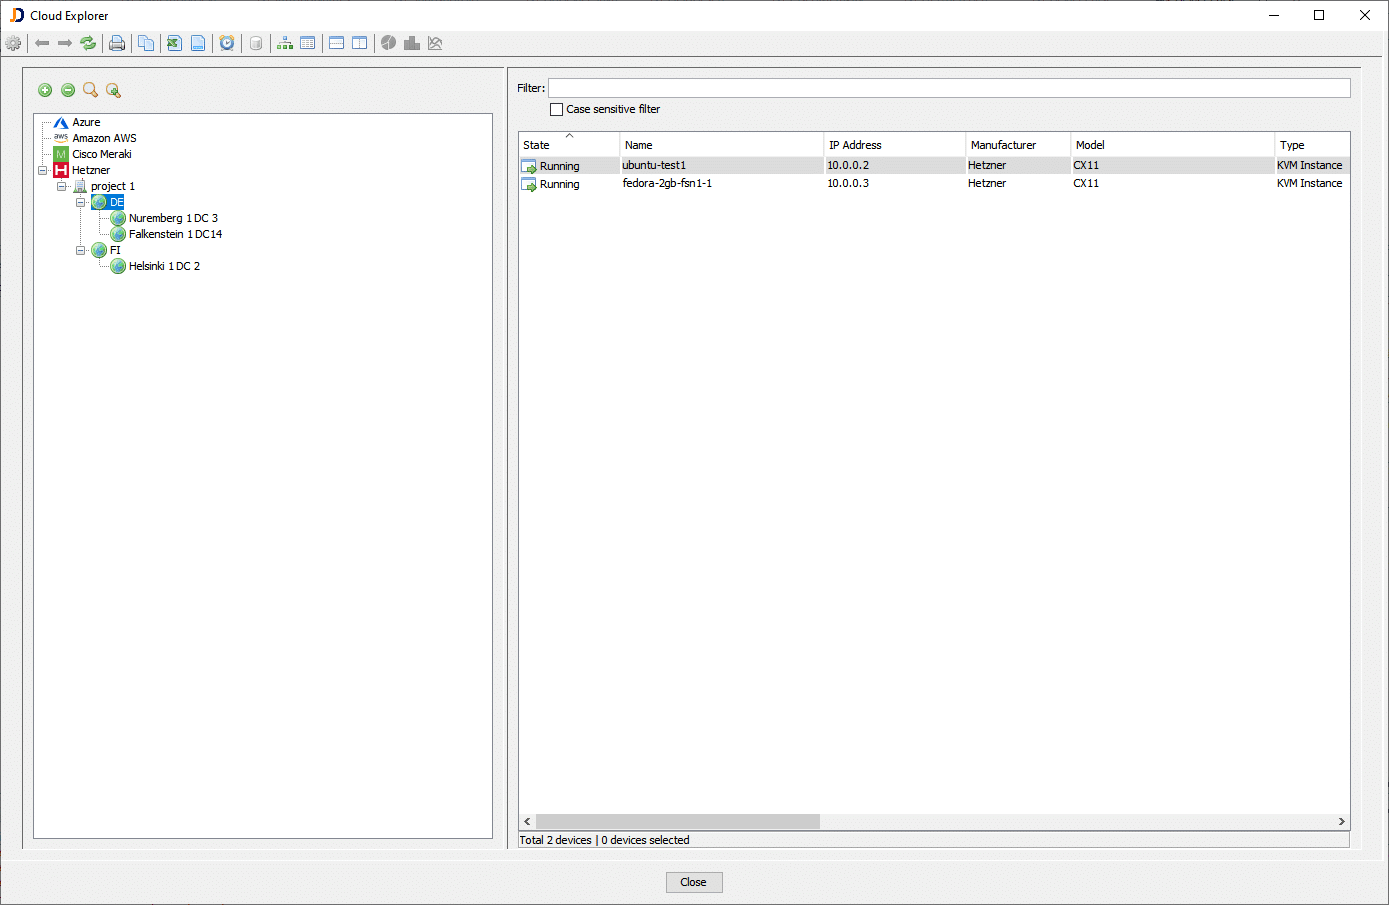Expand all nodes with green plus icon
The height and width of the screenshot is (905, 1389).
pyautogui.click(x=45, y=90)
